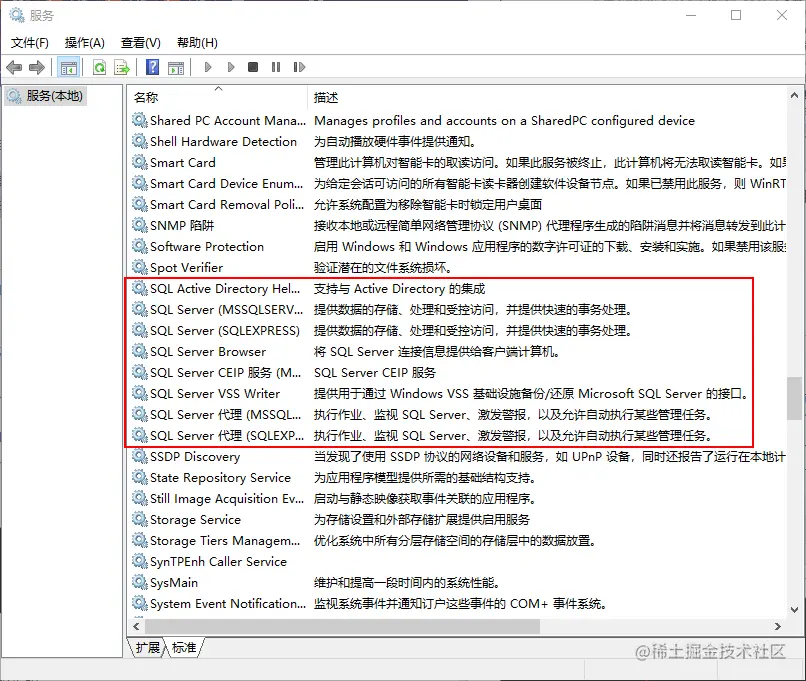
Task: Click the Pause Service icon
Action: click(x=276, y=67)
